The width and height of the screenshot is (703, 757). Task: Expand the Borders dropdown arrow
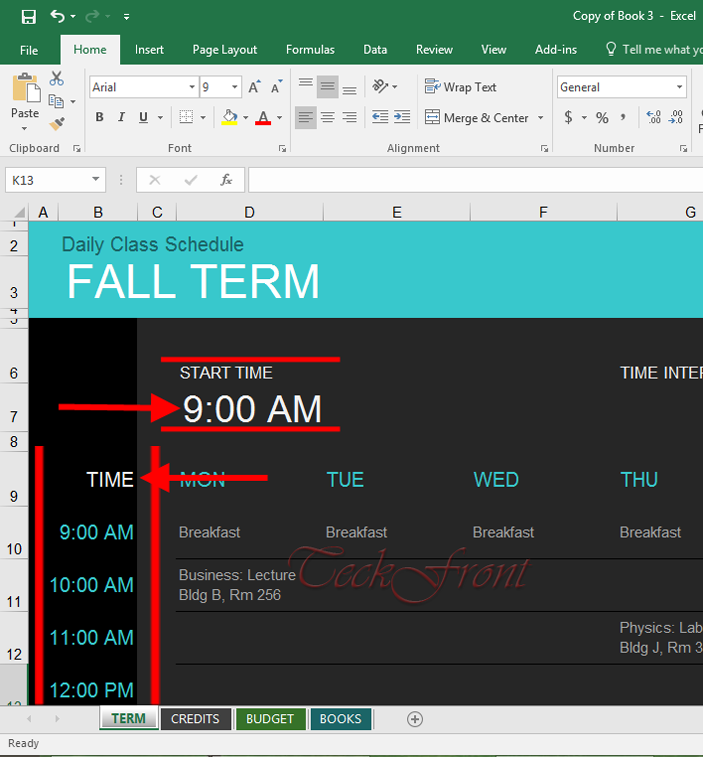pyautogui.click(x=203, y=118)
